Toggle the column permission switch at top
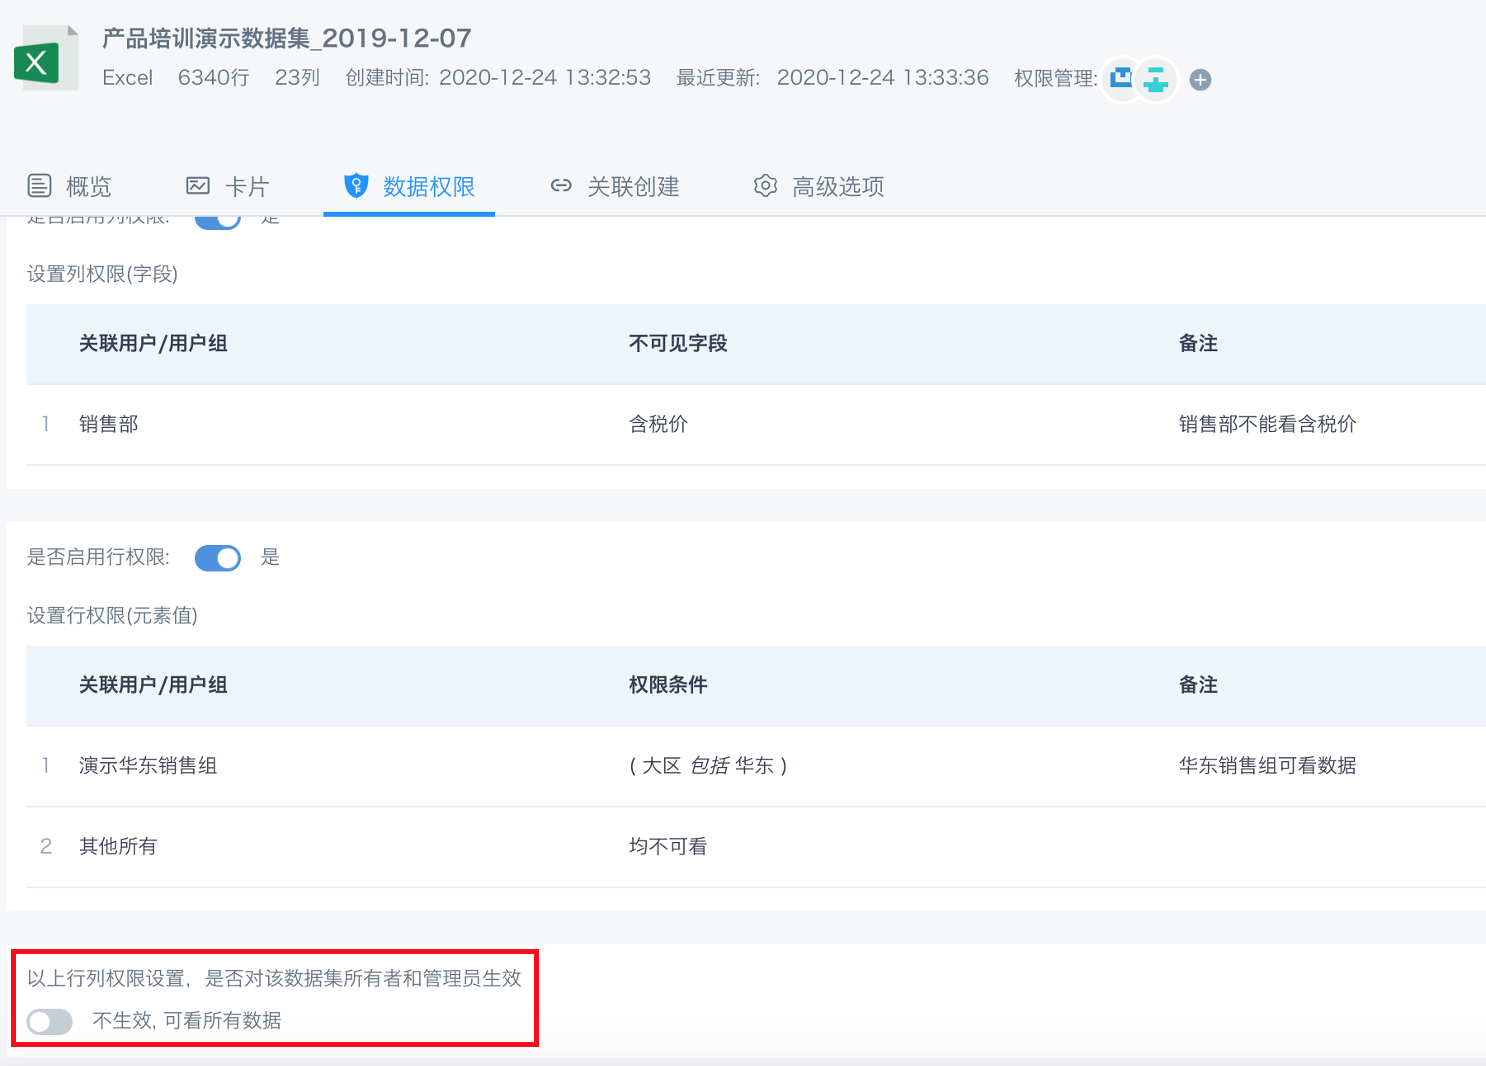1486x1066 pixels. point(218,221)
